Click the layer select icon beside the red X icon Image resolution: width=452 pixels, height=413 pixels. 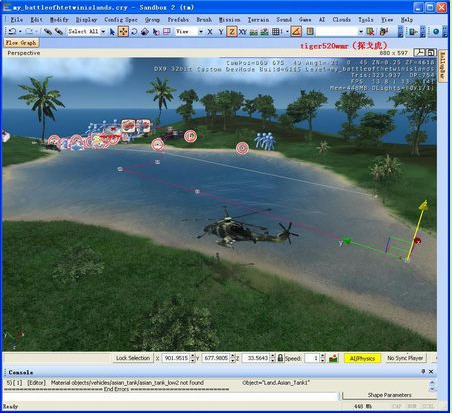point(384,32)
